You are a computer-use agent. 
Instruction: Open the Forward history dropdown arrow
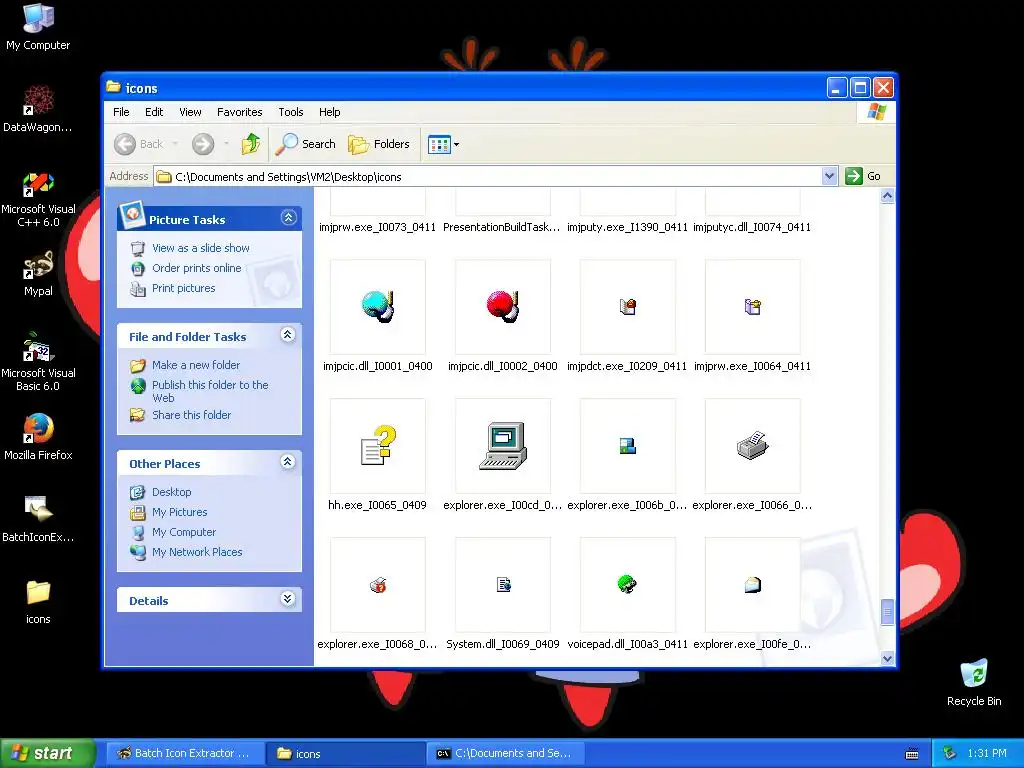(226, 144)
